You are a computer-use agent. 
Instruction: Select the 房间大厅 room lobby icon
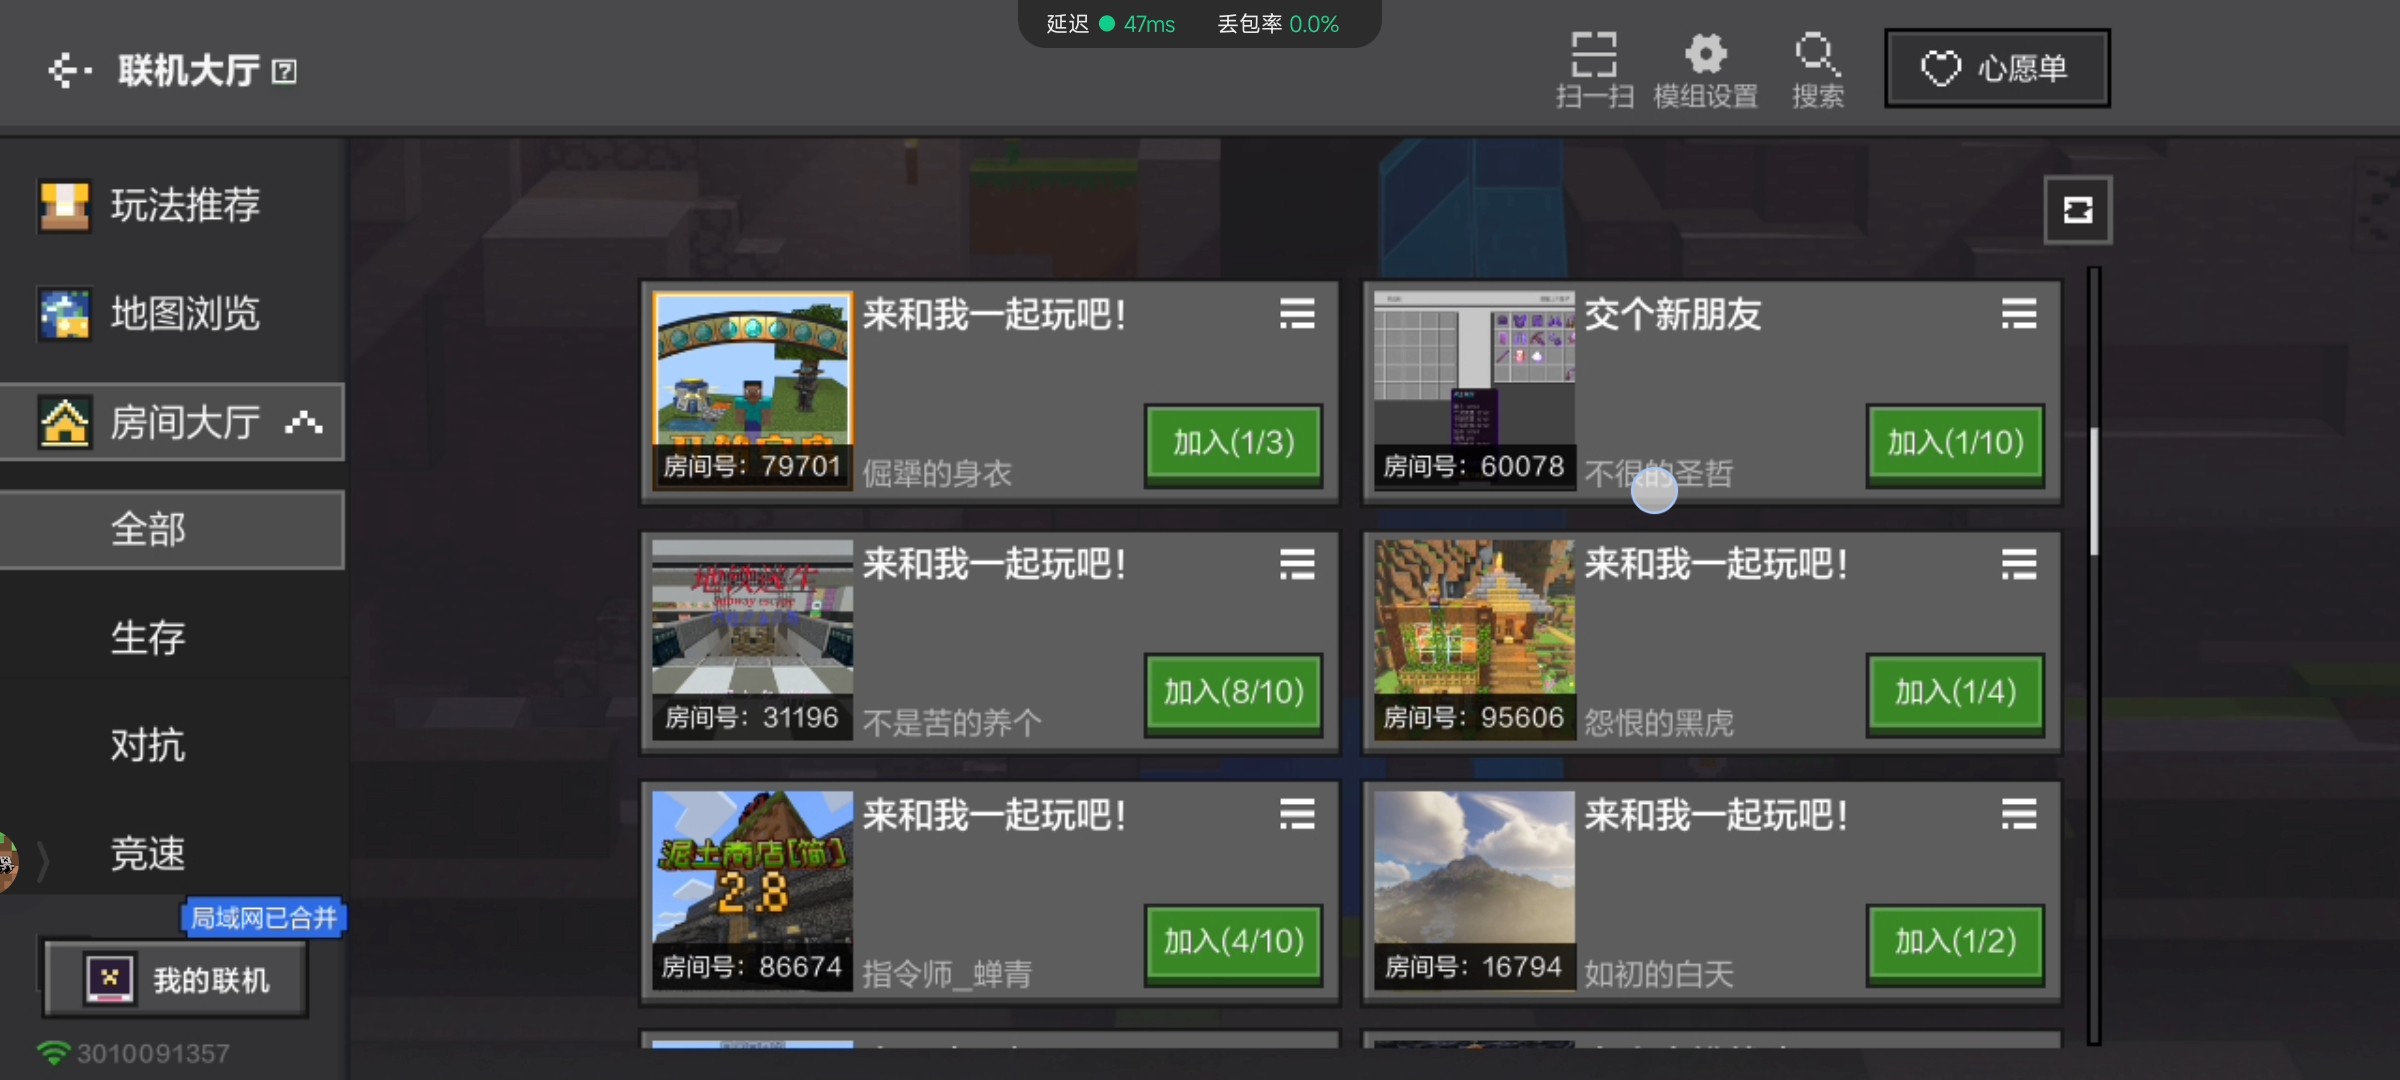point(63,421)
